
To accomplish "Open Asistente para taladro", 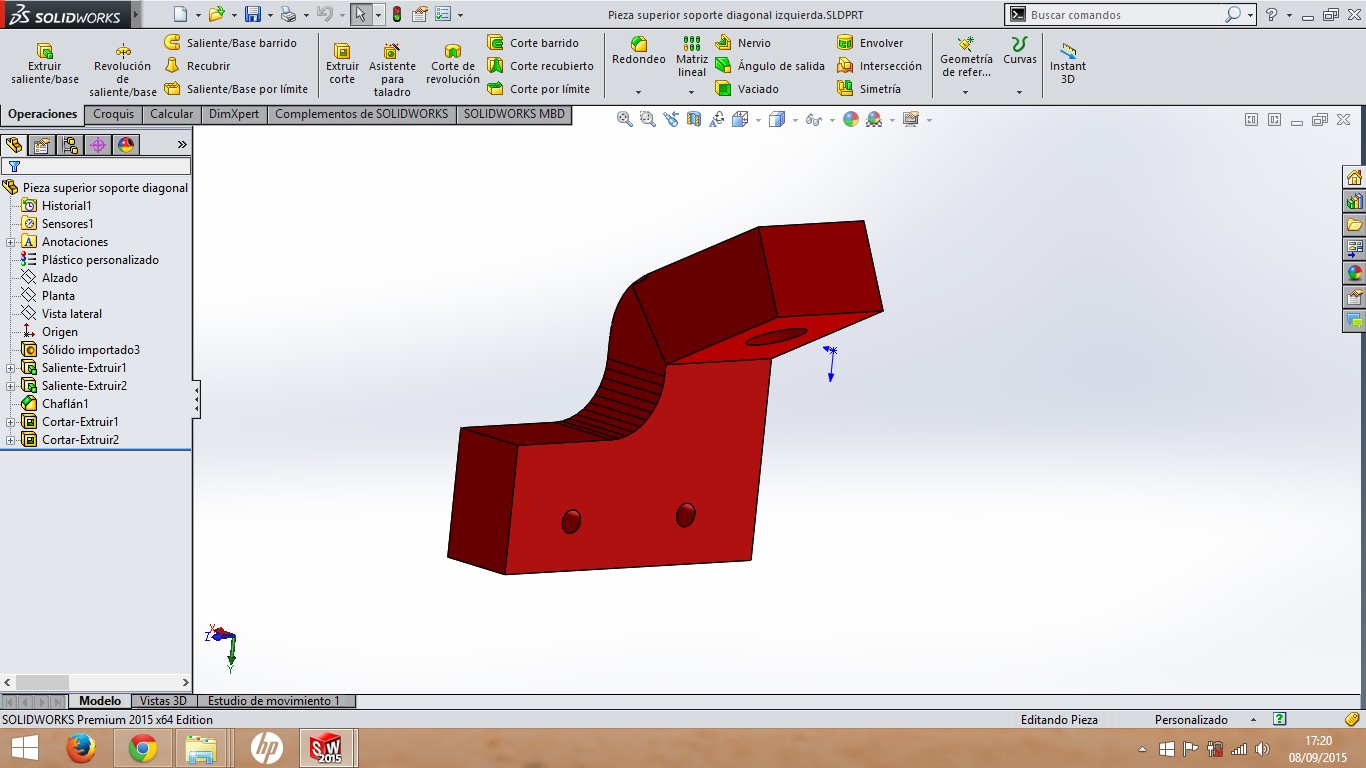I will [392, 70].
